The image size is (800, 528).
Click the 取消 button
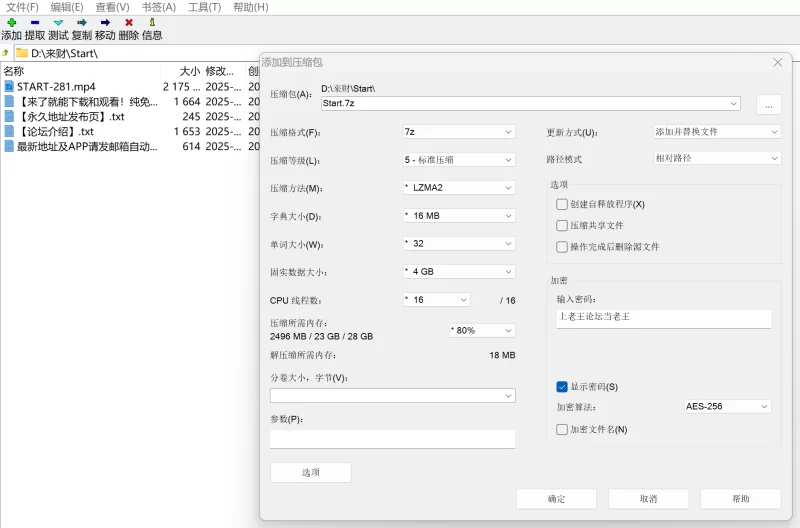point(648,498)
